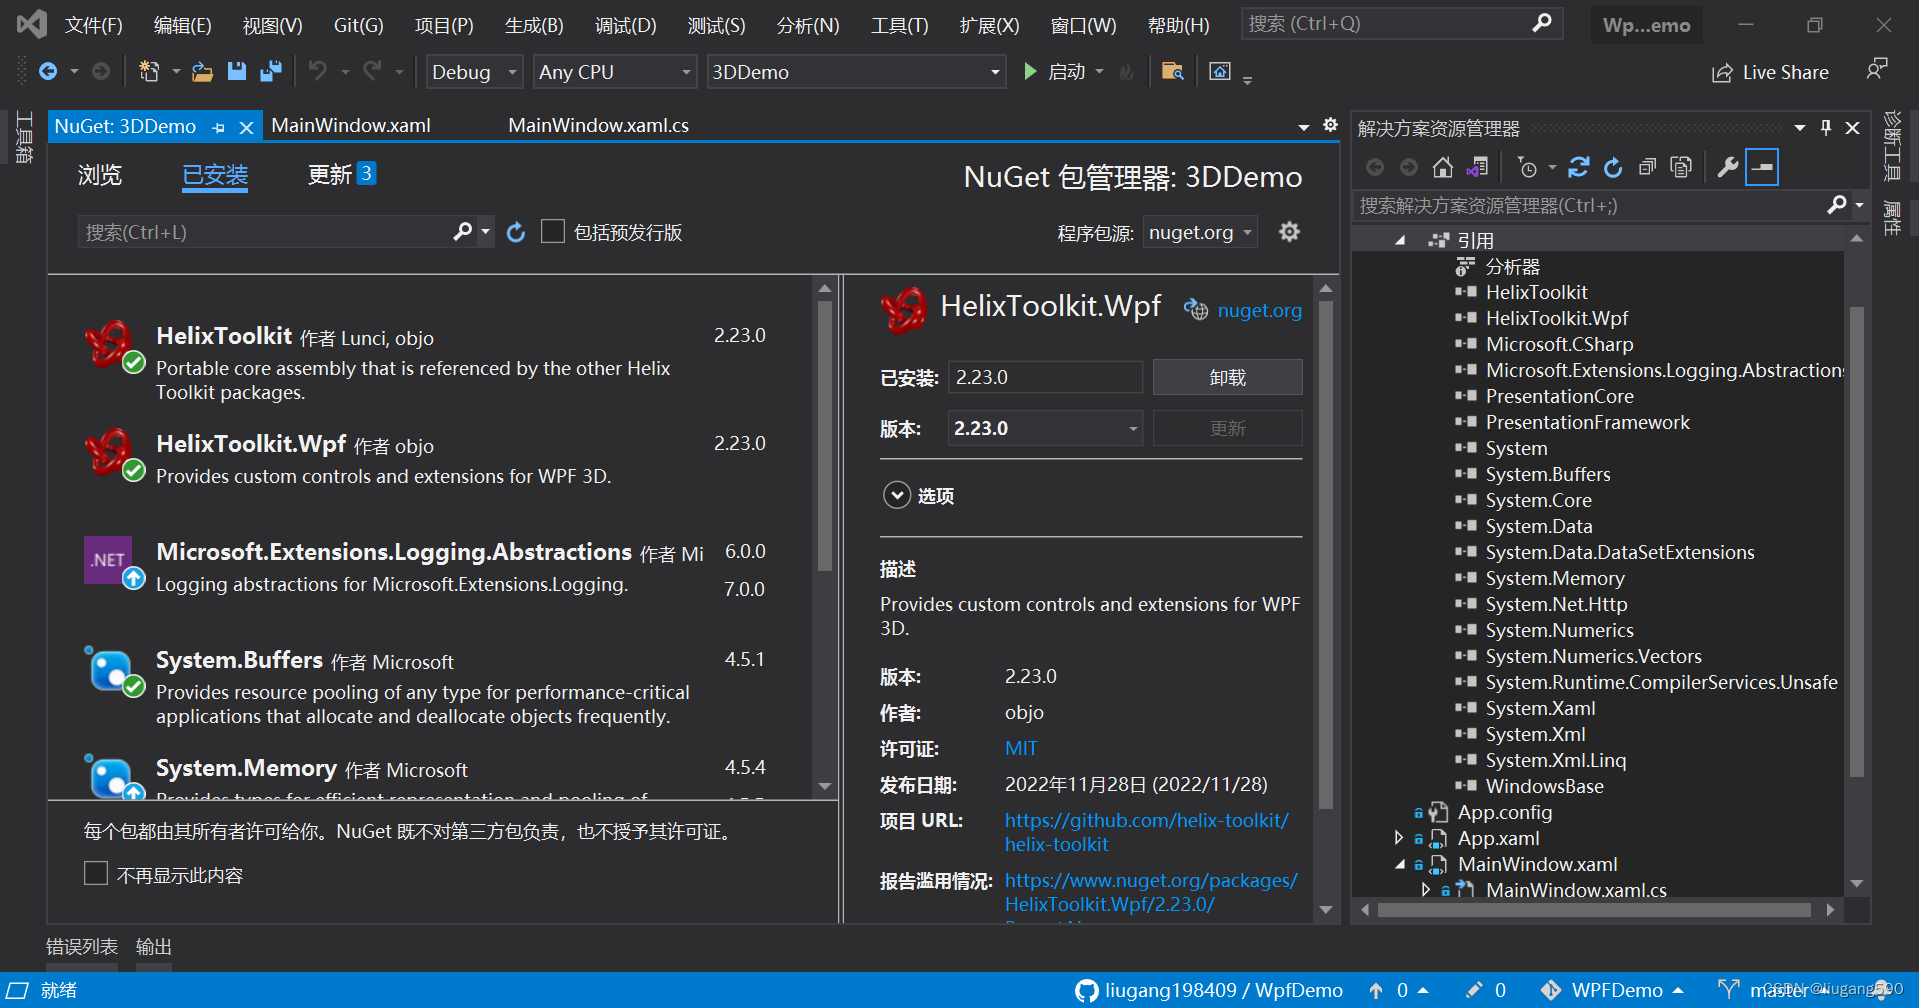The width and height of the screenshot is (1919, 1008).
Task: Open the MIT license link
Action: click(x=1021, y=748)
